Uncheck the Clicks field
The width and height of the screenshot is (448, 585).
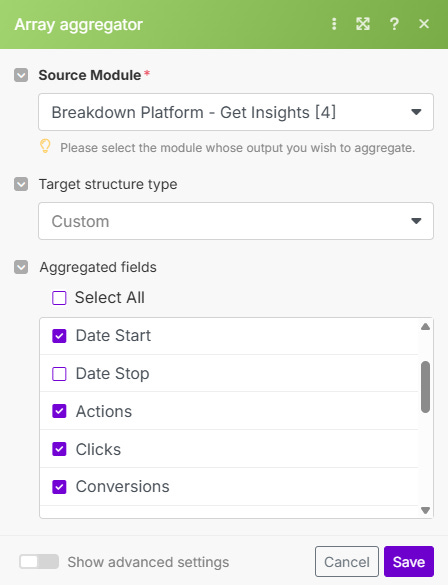(x=59, y=449)
